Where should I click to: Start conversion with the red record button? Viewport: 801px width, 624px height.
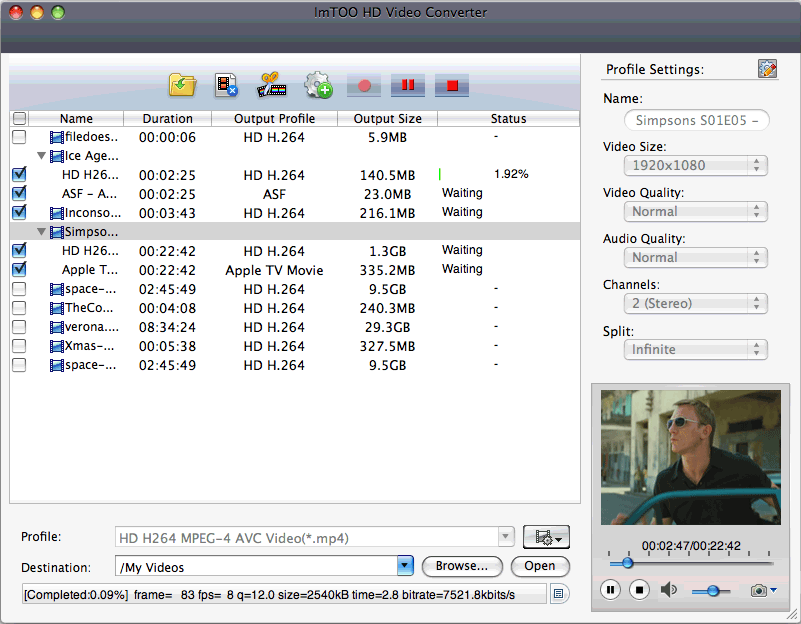364,85
